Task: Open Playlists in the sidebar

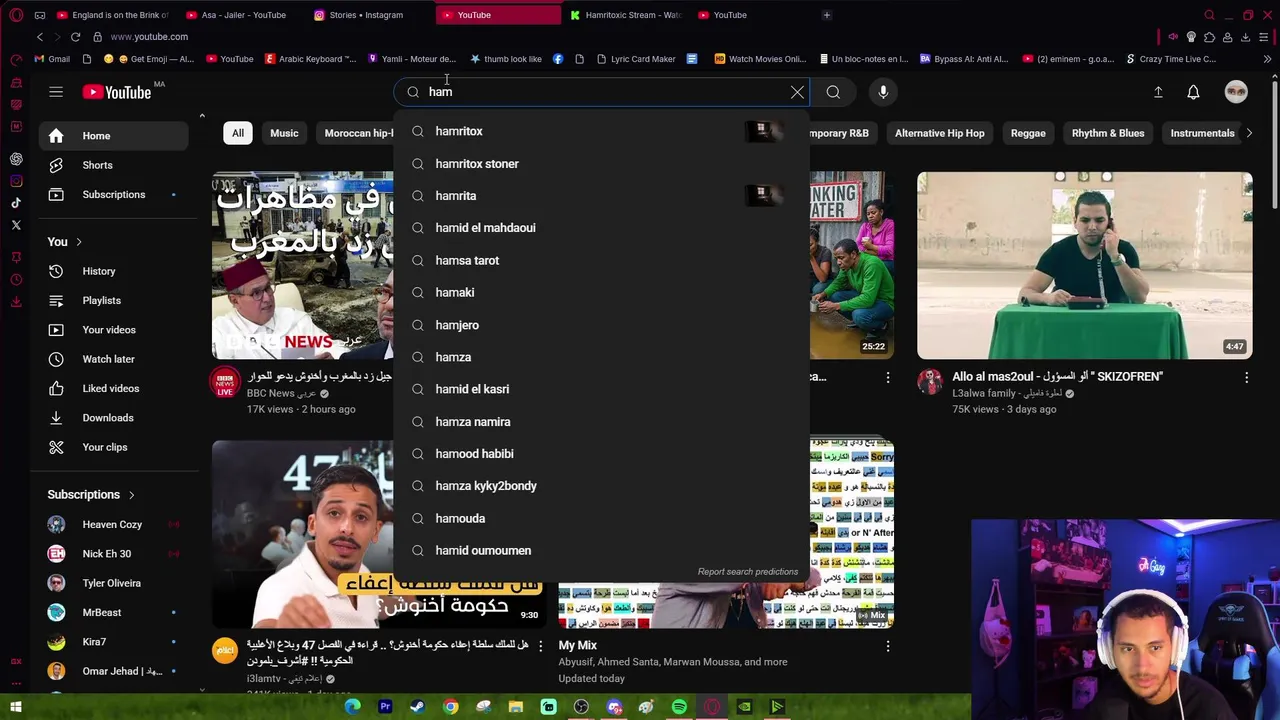Action: (113, 300)
